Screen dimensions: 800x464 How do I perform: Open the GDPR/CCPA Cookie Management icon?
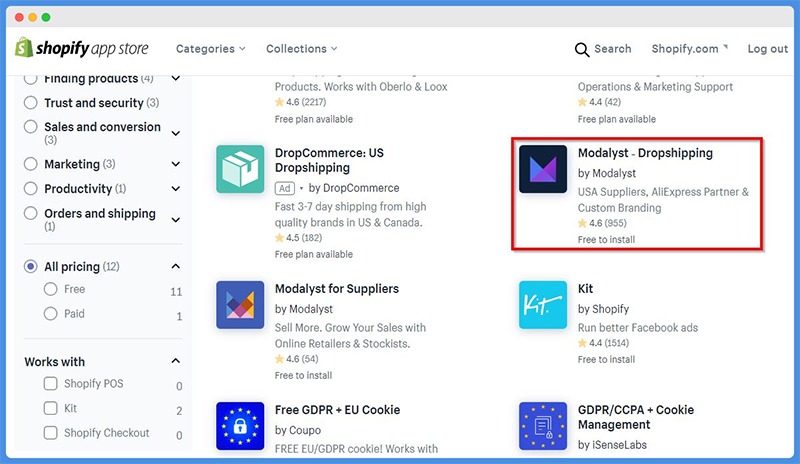(x=543, y=426)
